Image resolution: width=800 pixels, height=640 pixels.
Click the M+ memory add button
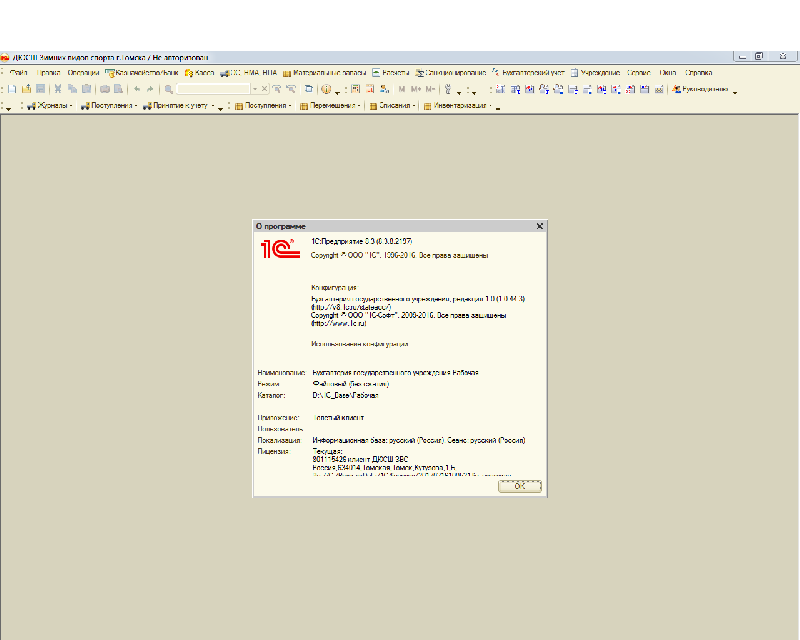416,89
